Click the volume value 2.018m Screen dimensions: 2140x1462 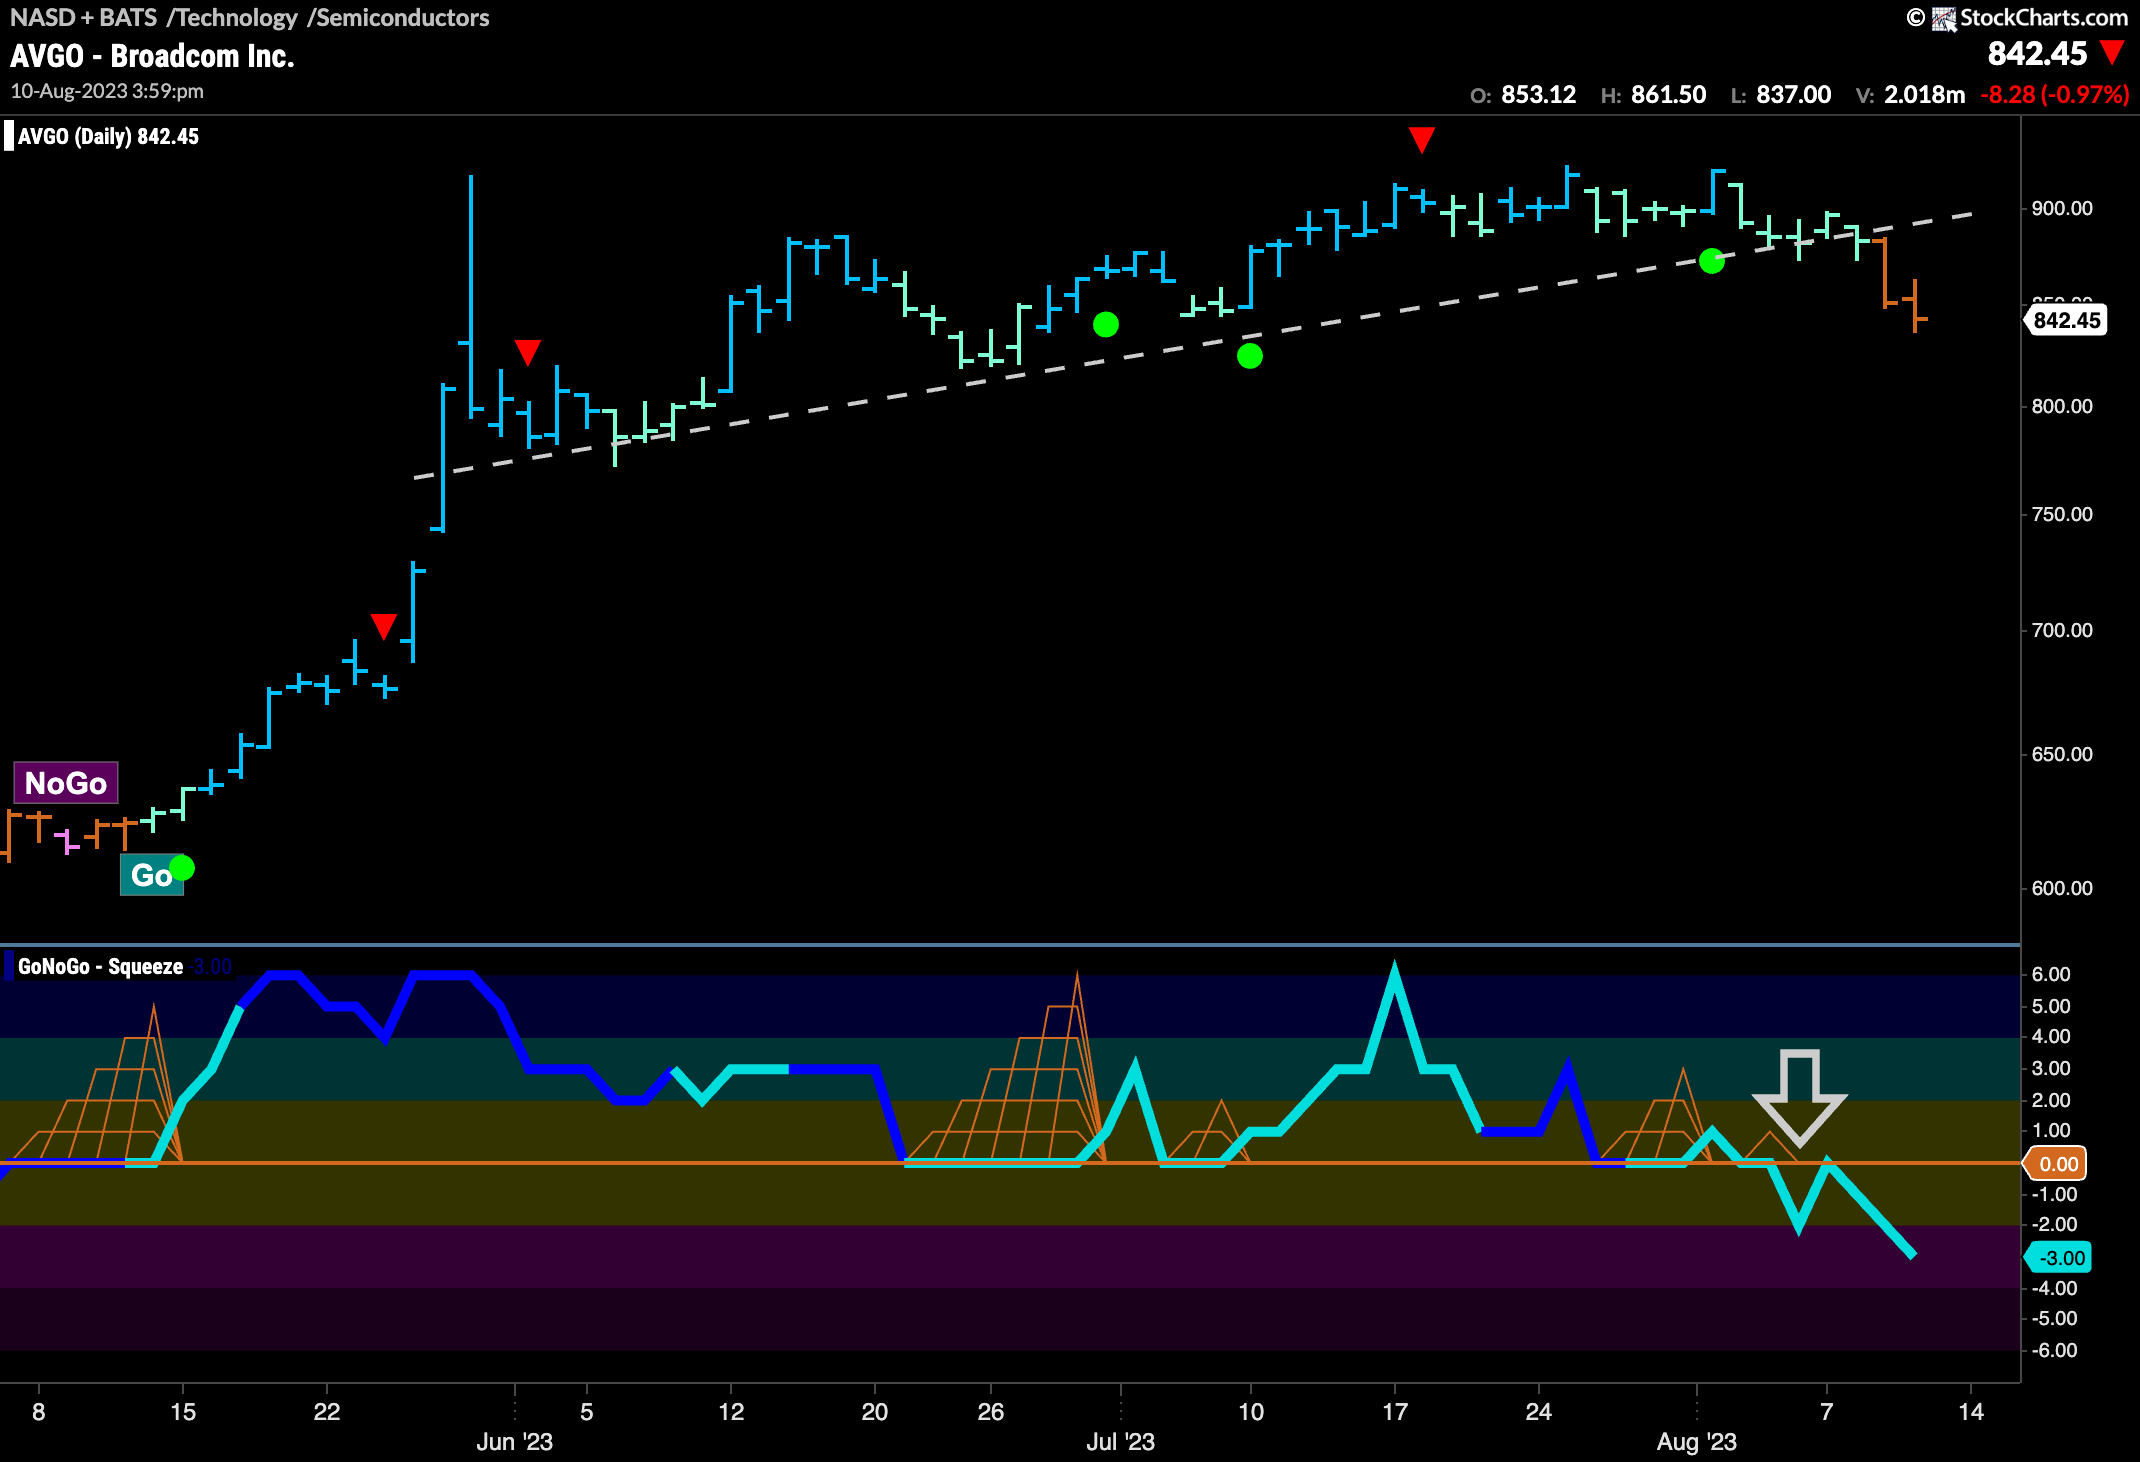coord(1924,95)
